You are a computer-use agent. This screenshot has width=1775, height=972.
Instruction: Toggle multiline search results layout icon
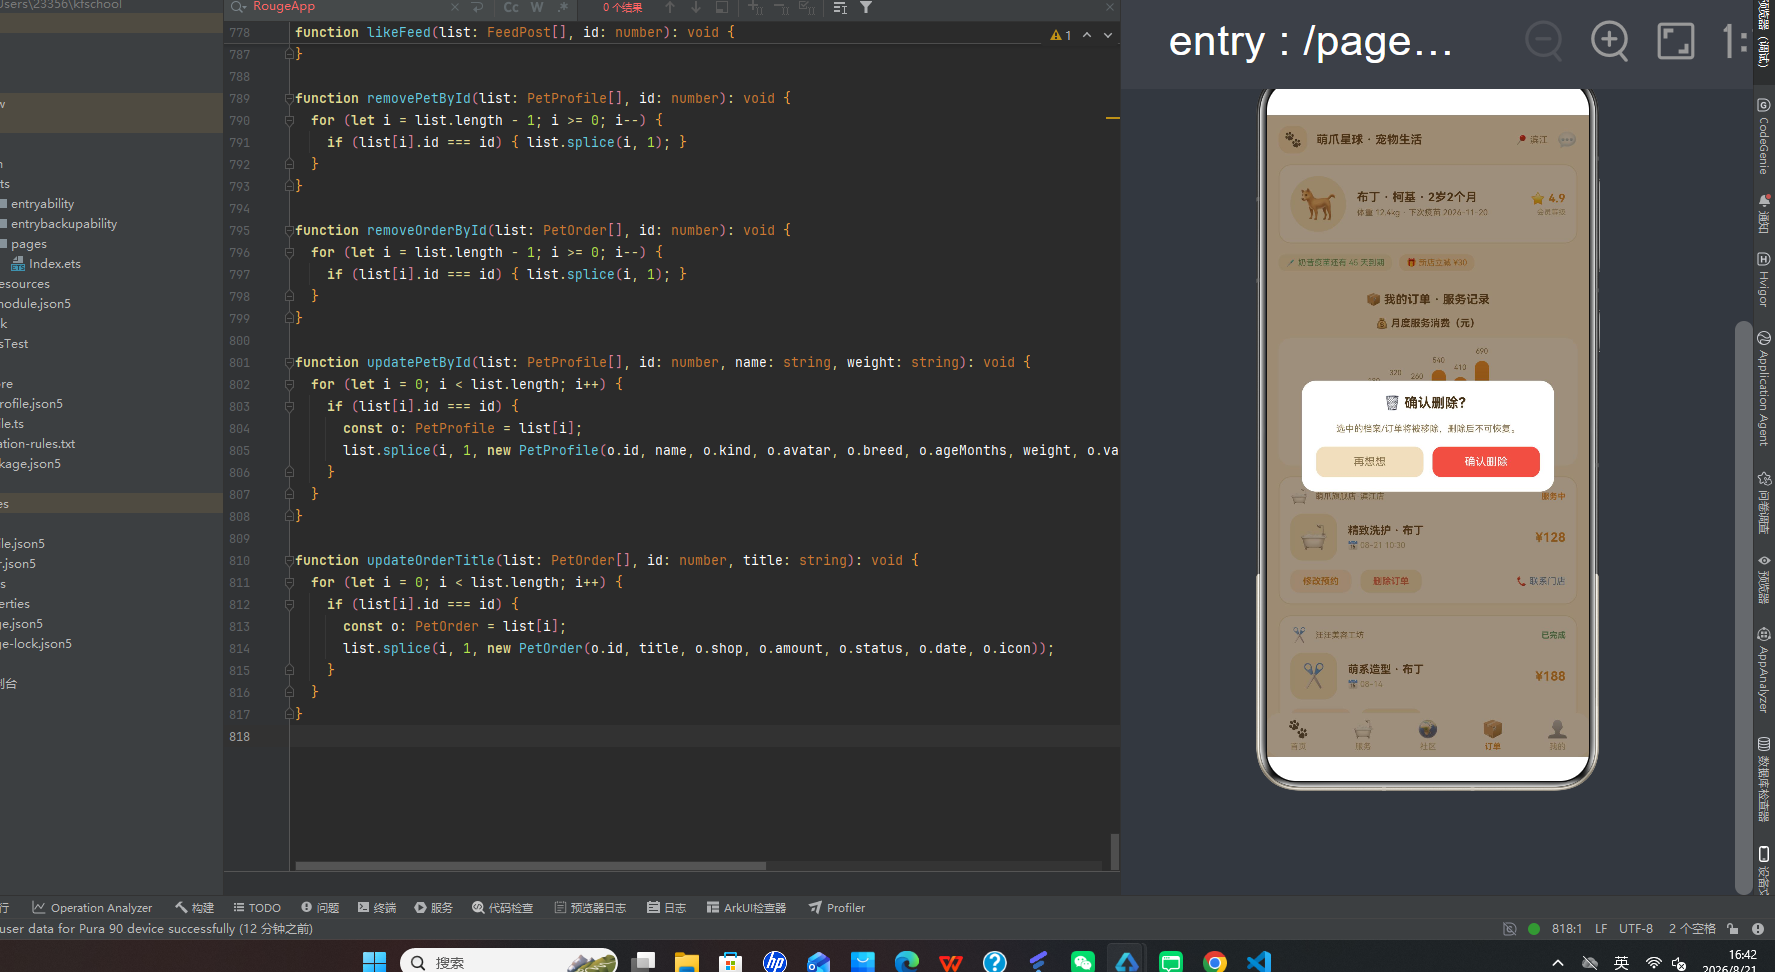(840, 7)
